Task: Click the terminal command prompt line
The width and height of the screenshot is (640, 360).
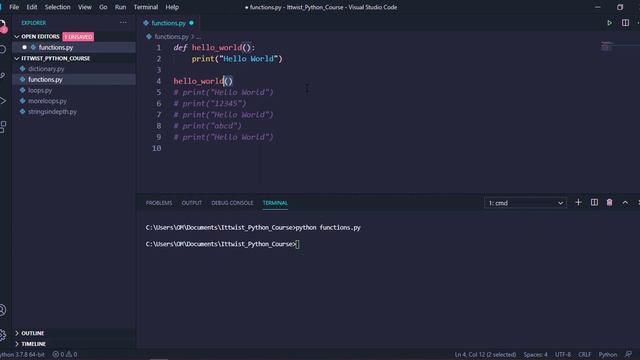Action: [x=222, y=244]
